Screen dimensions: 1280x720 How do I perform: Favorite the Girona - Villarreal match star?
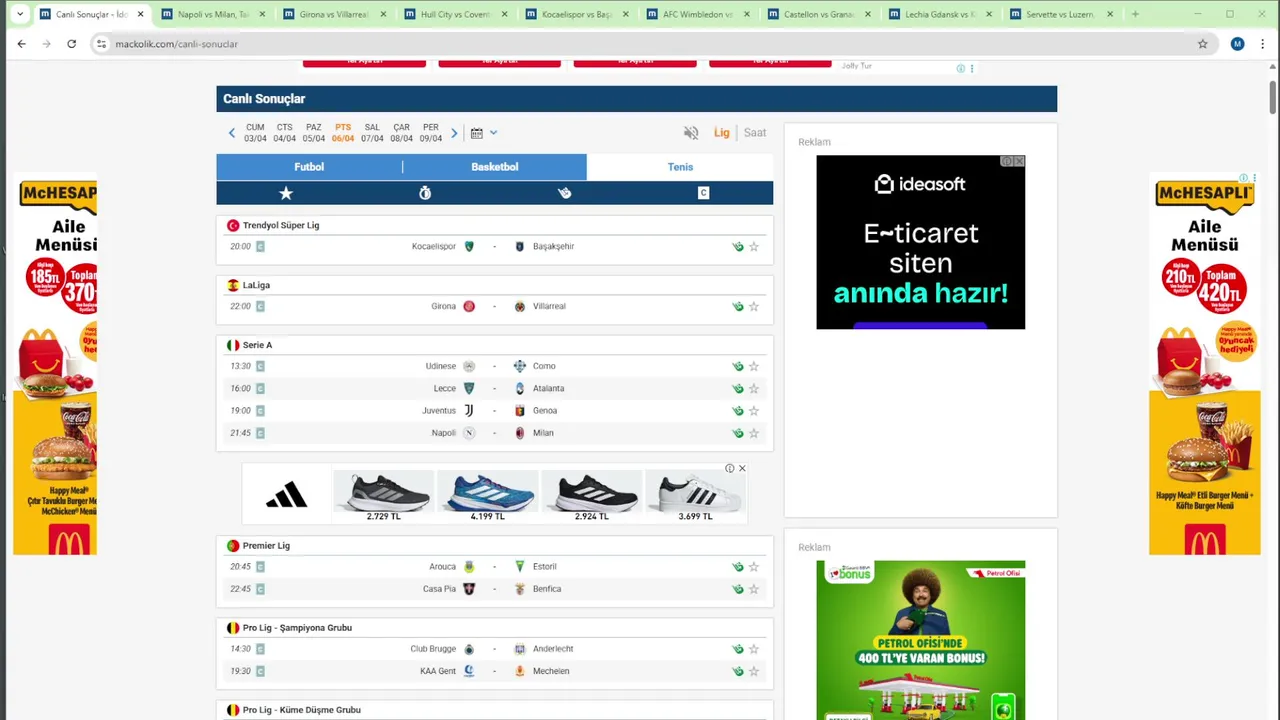coord(754,307)
